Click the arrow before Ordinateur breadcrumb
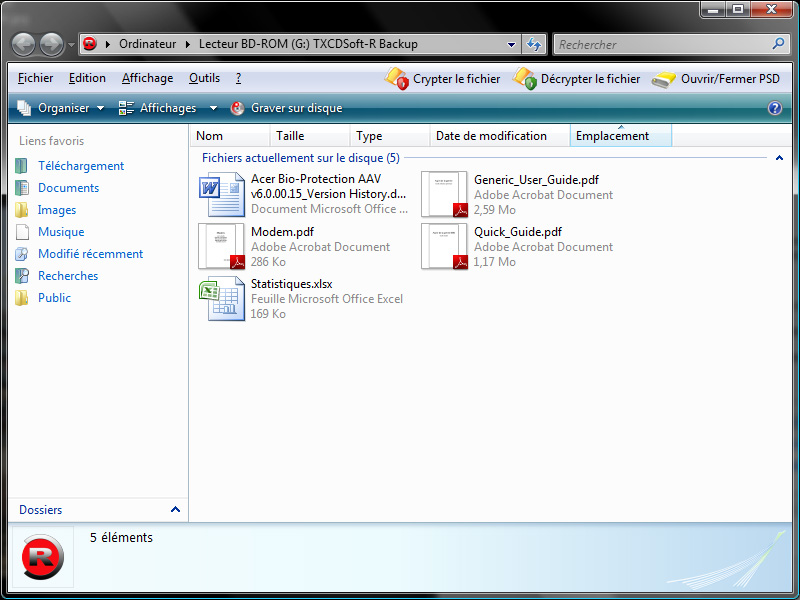 (x=108, y=44)
